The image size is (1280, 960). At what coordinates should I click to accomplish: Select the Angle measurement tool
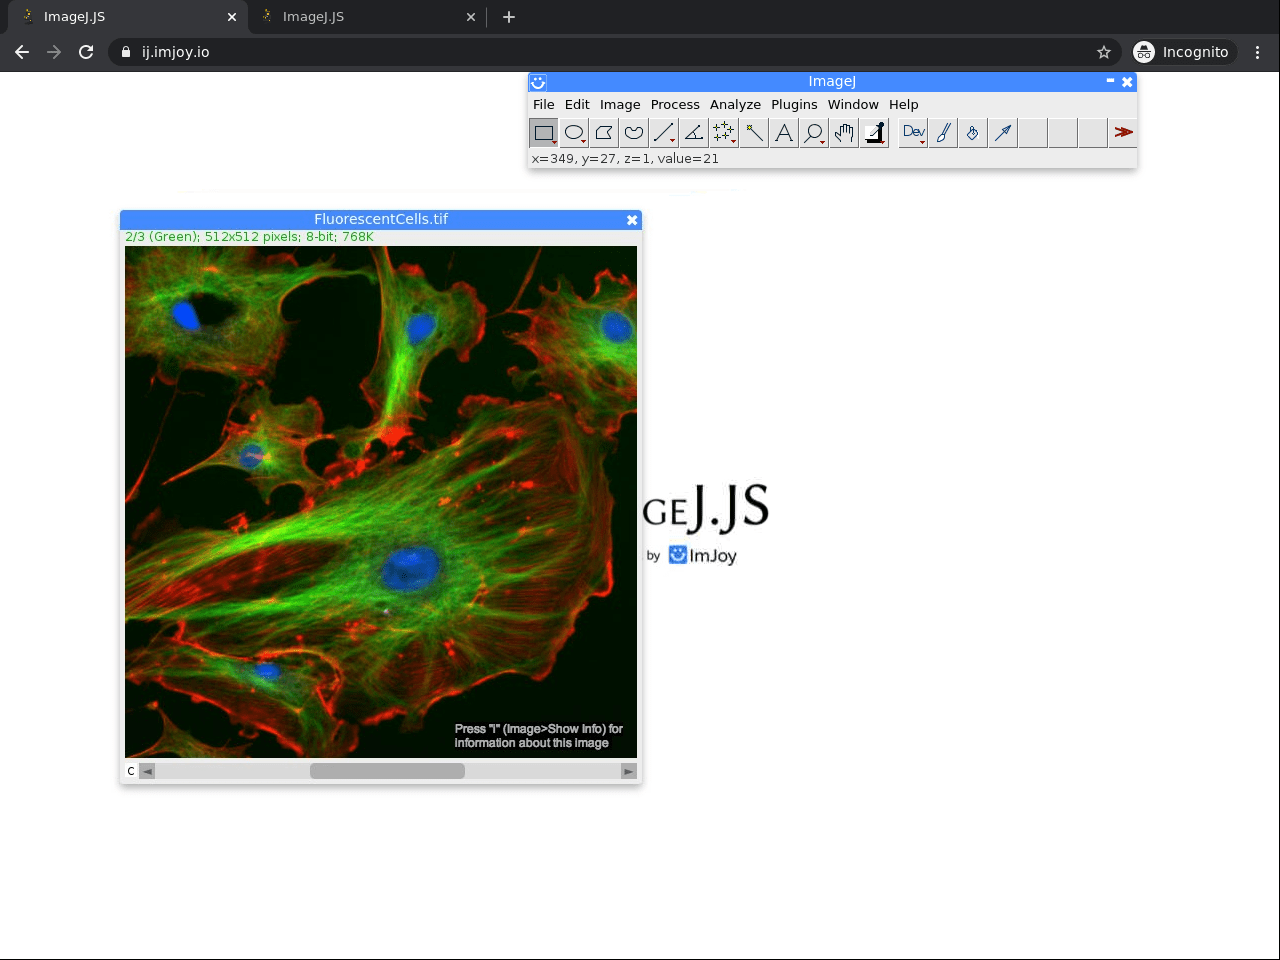(x=693, y=132)
